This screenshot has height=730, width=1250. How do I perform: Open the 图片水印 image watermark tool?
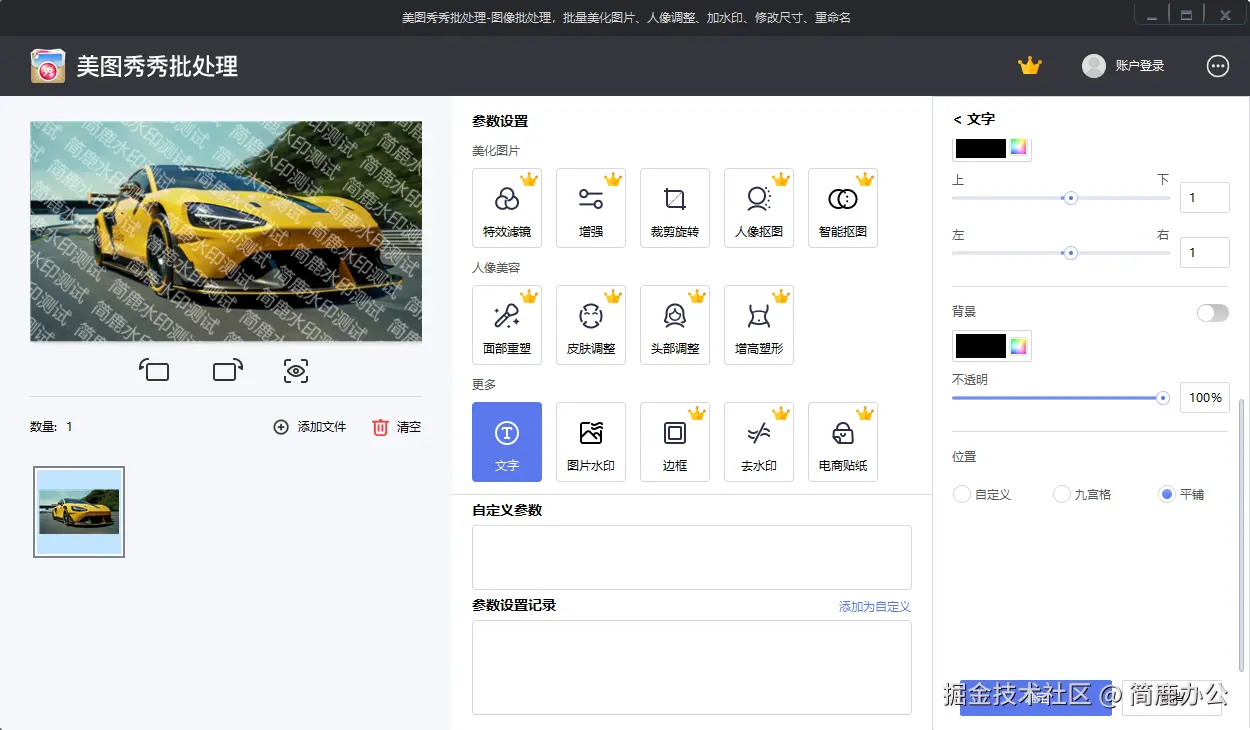(x=591, y=441)
